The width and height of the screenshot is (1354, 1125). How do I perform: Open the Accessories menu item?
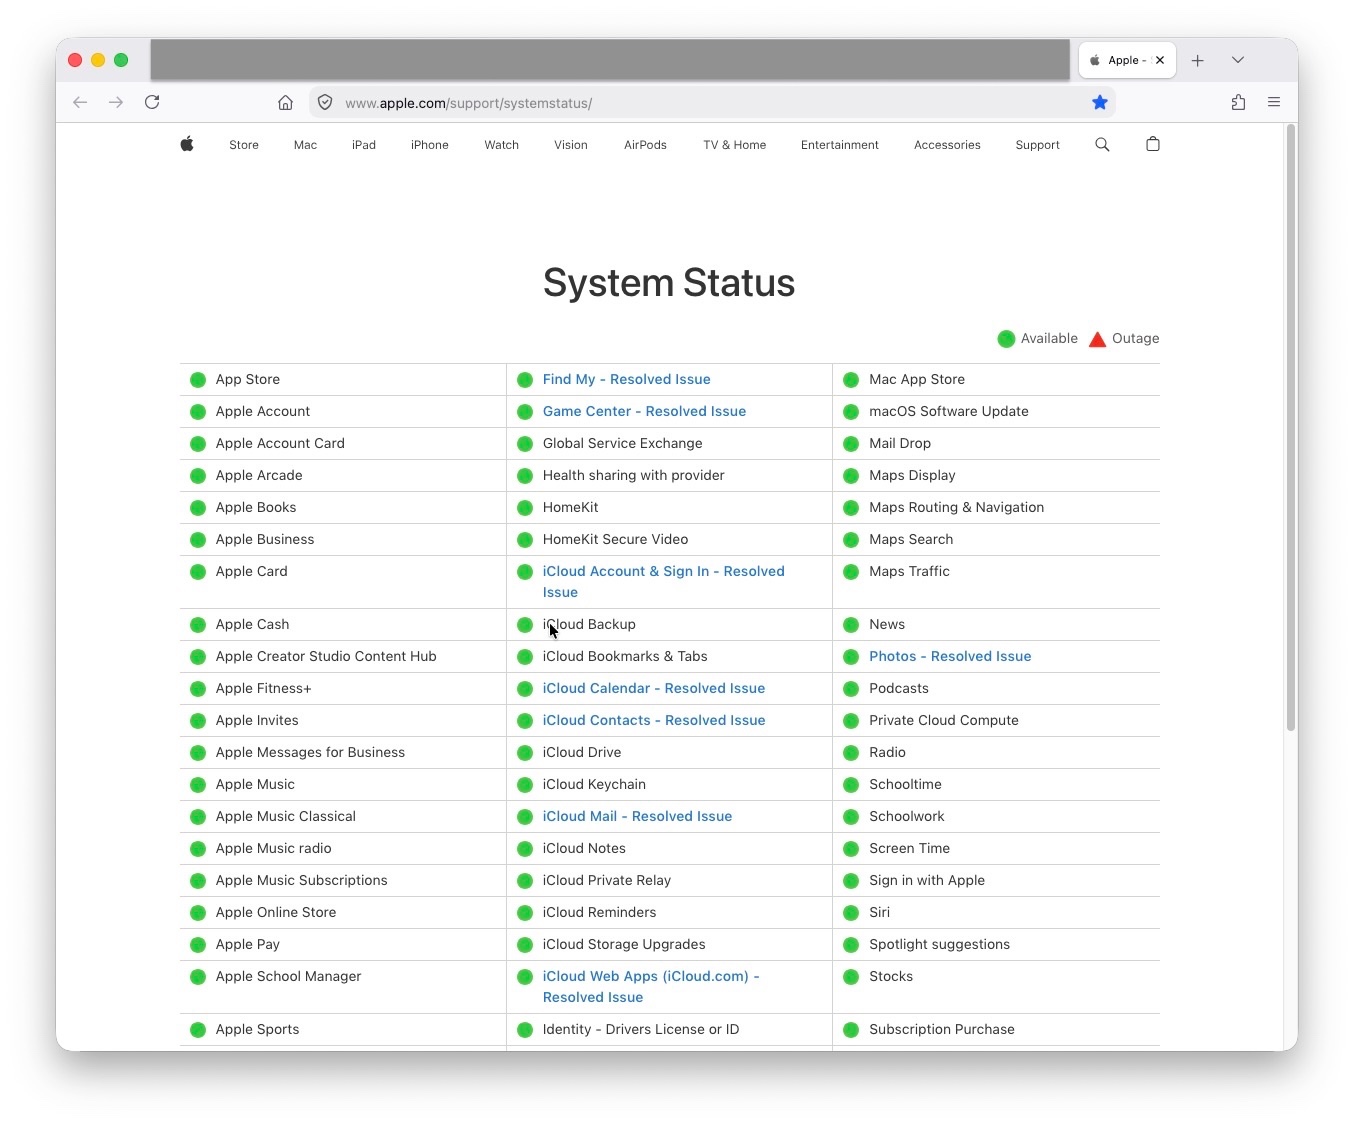pyautogui.click(x=947, y=145)
